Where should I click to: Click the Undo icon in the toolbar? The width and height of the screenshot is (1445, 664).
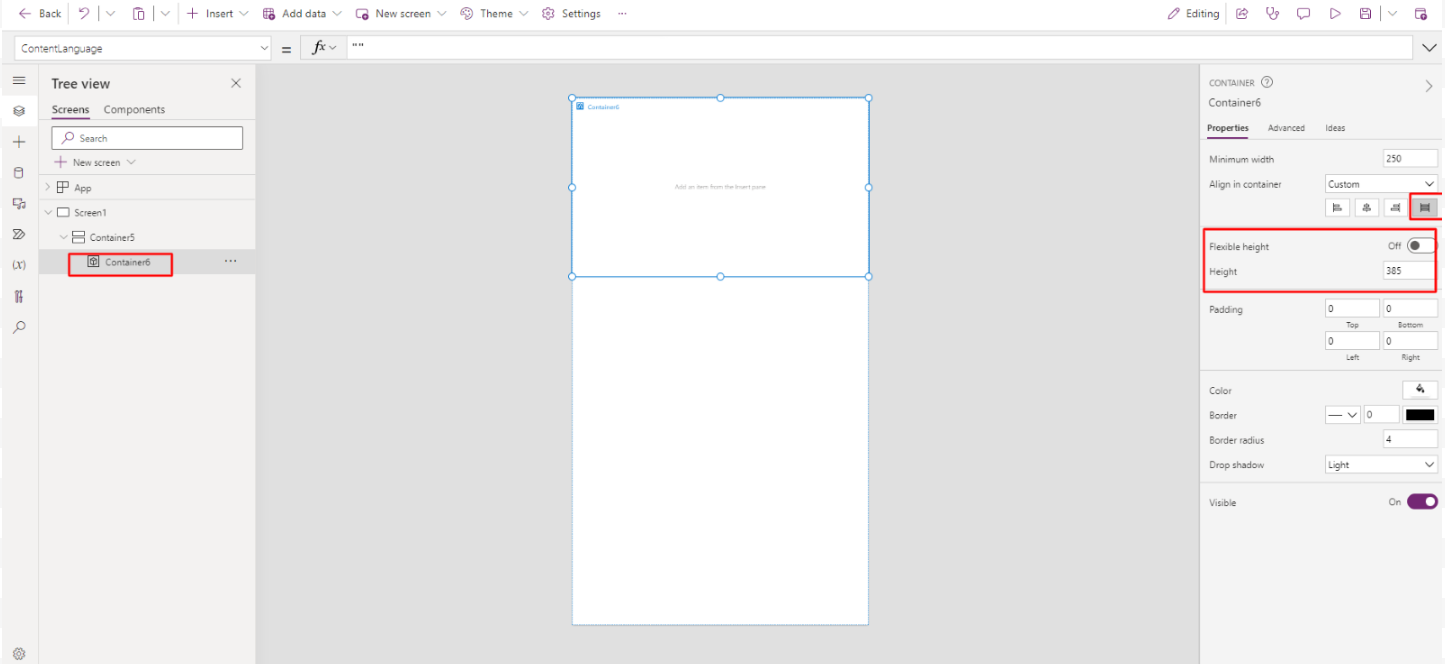click(x=84, y=14)
